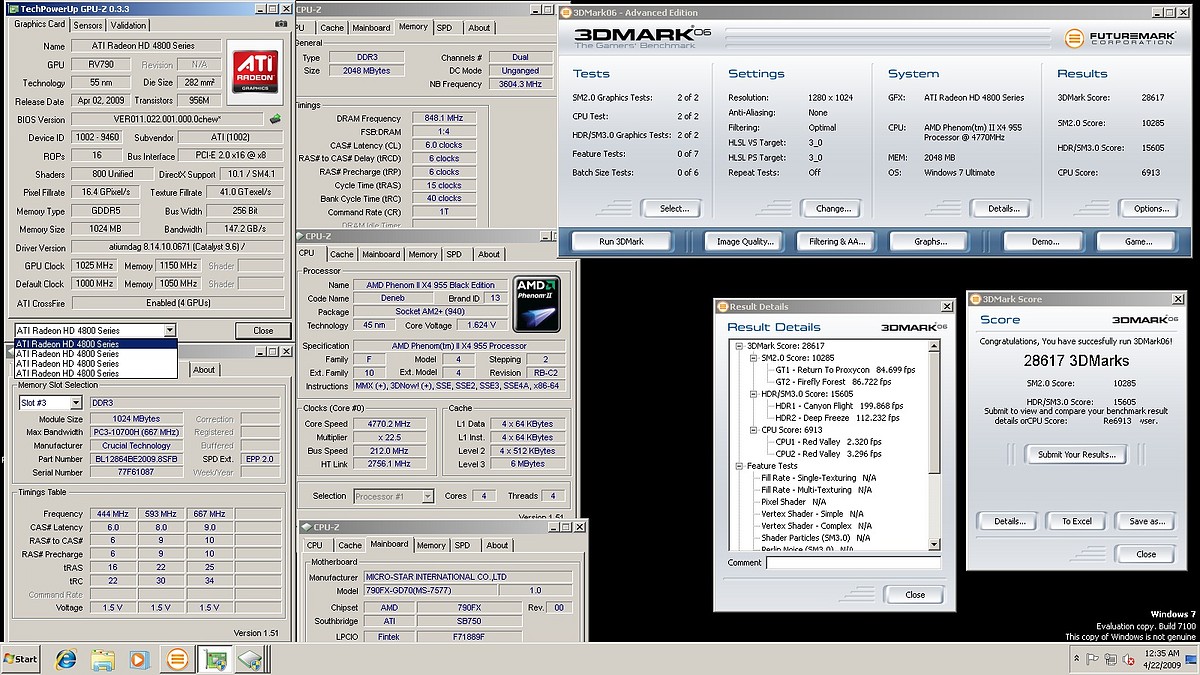Click Result Details scrollbar down arrow
1200x675 pixels.
(x=935, y=545)
